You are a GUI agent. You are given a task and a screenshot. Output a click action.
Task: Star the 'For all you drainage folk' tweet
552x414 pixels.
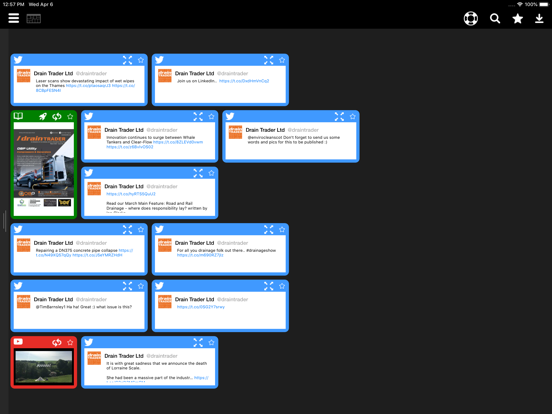282,230
